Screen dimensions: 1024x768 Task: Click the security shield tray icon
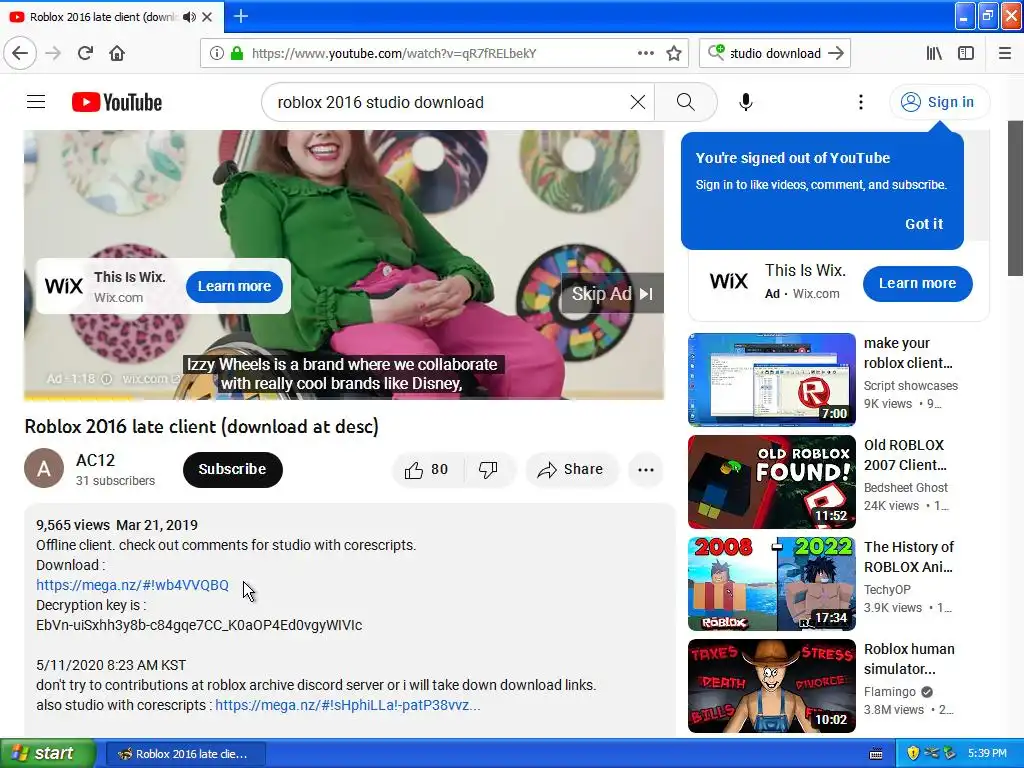pyautogui.click(x=912, y=753)
